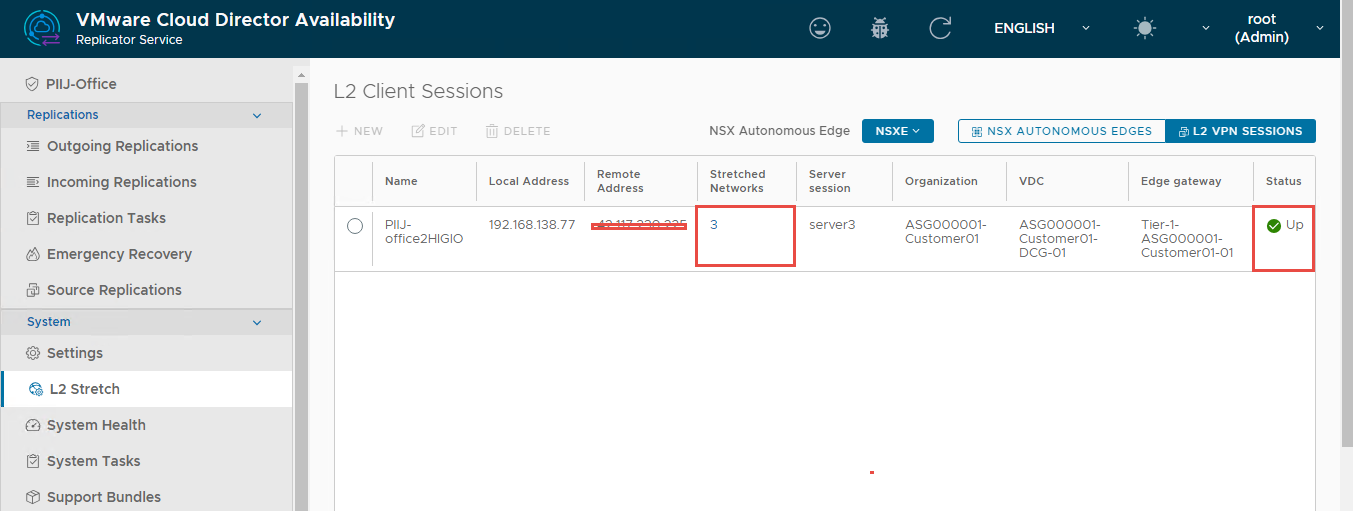Open System Health page

pos(95,425)
